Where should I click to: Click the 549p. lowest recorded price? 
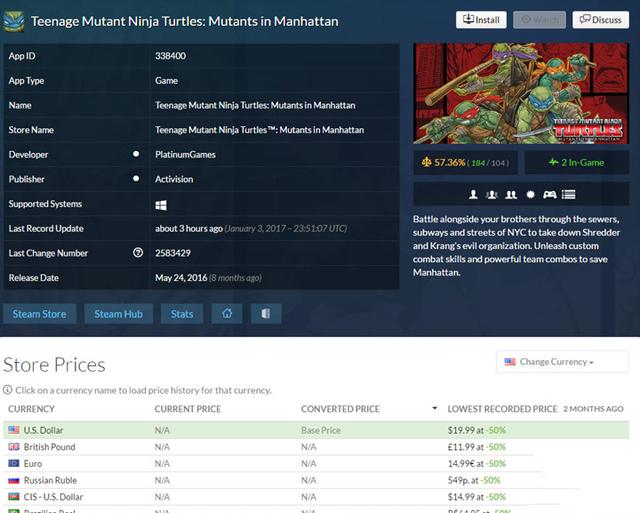(x=458, y=480)
